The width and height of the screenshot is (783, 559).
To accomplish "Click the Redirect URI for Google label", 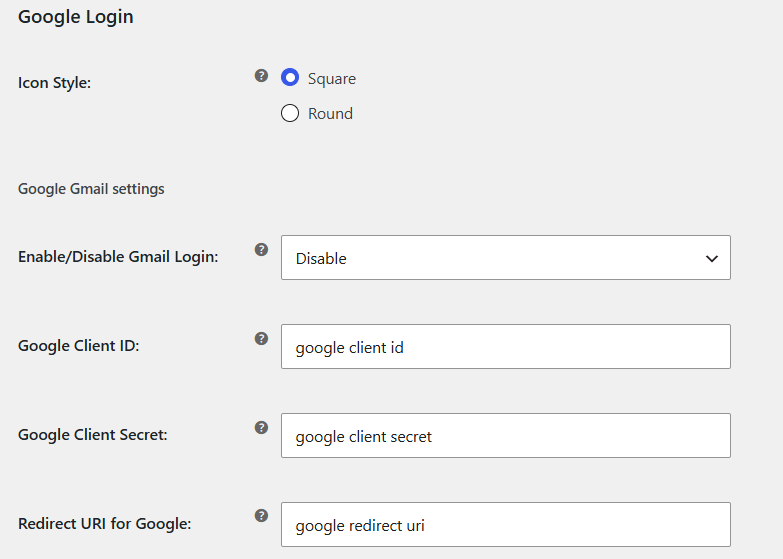I will 105,524.
